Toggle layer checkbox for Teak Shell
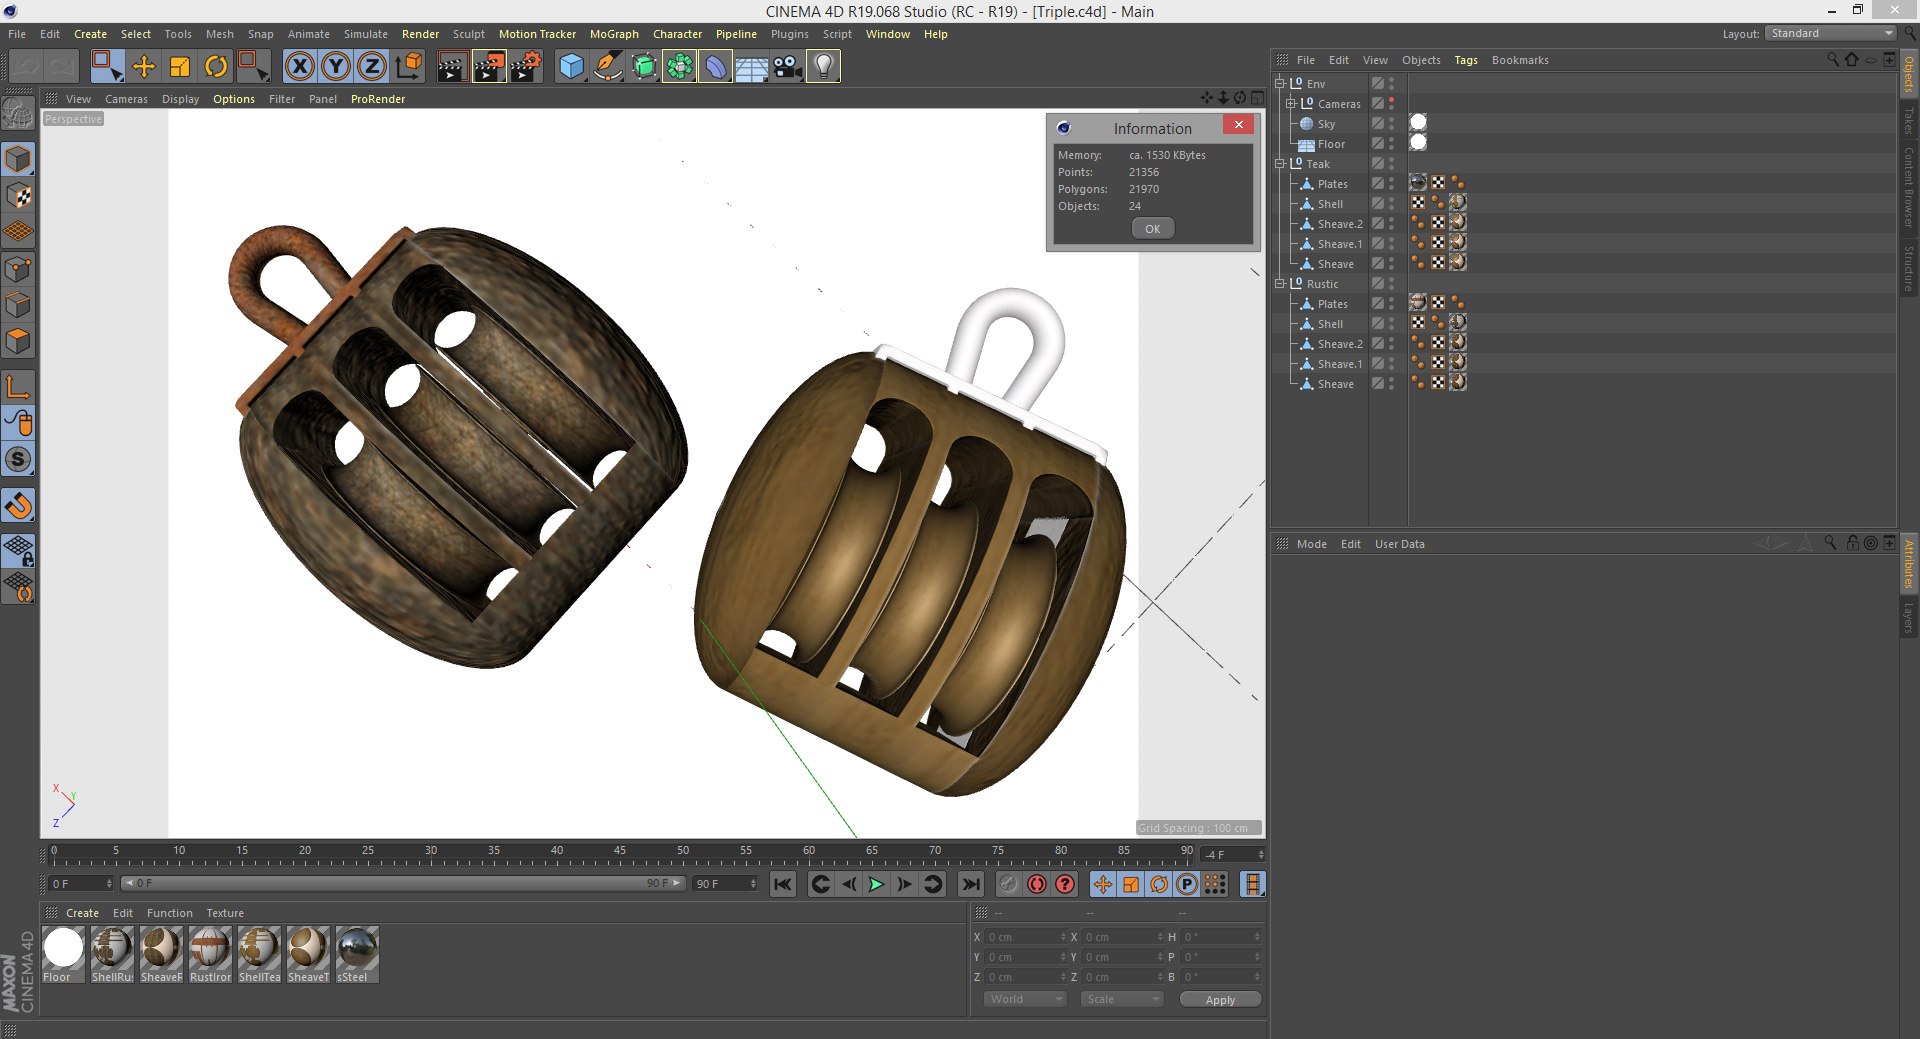The height and width of the screenshot is (1039, 1920). point(1377,204)
